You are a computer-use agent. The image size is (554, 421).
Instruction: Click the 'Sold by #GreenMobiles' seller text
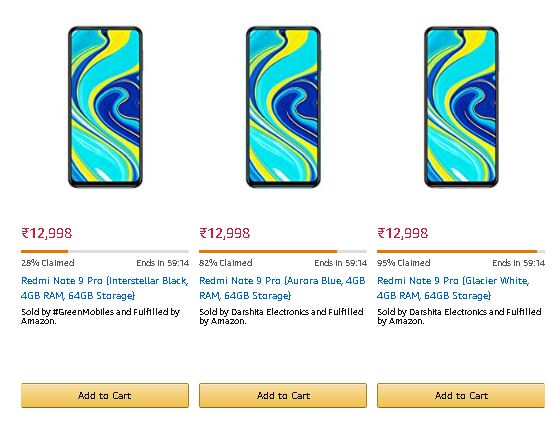(x=67, y=312)
